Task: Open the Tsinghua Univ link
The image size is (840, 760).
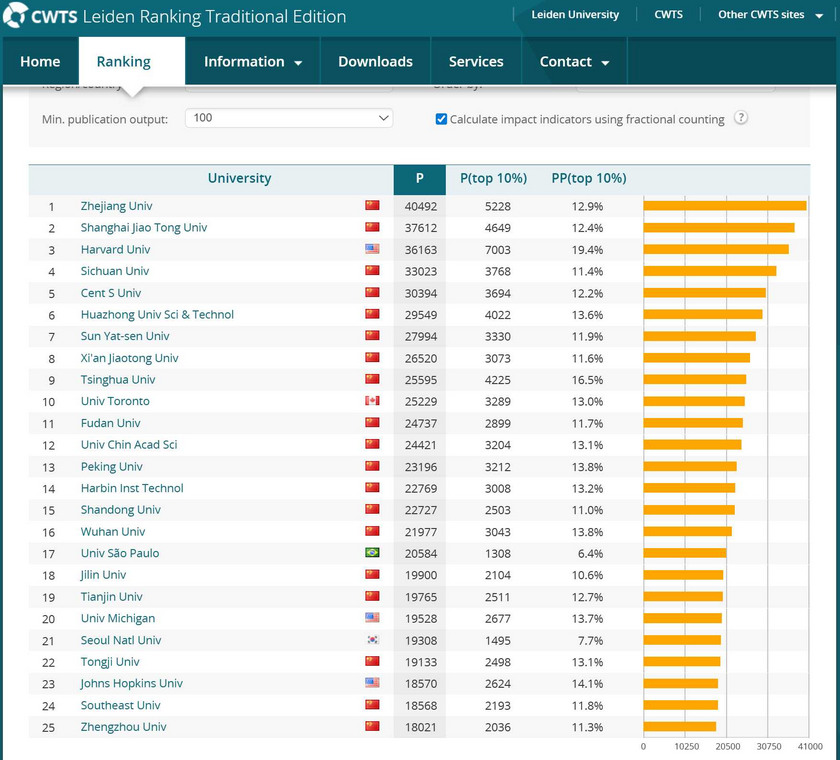Action: [118, 380]
